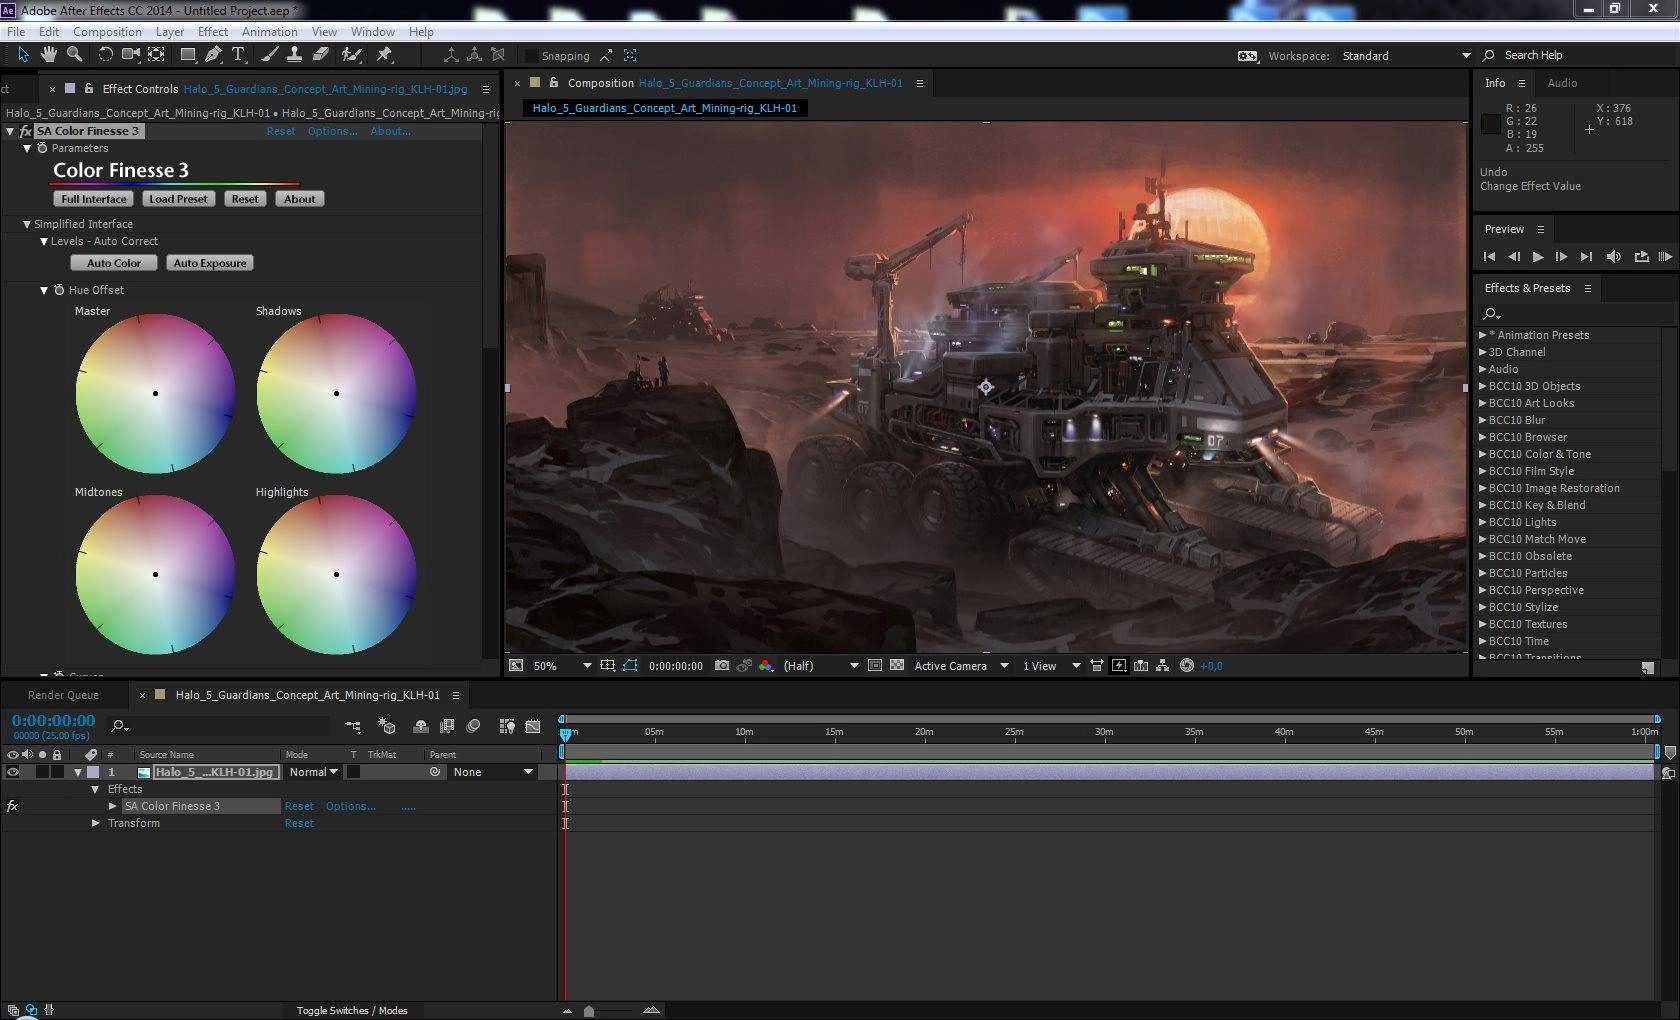
Task: Switch to the Audio tab
Action: [x=1562, y=84]
